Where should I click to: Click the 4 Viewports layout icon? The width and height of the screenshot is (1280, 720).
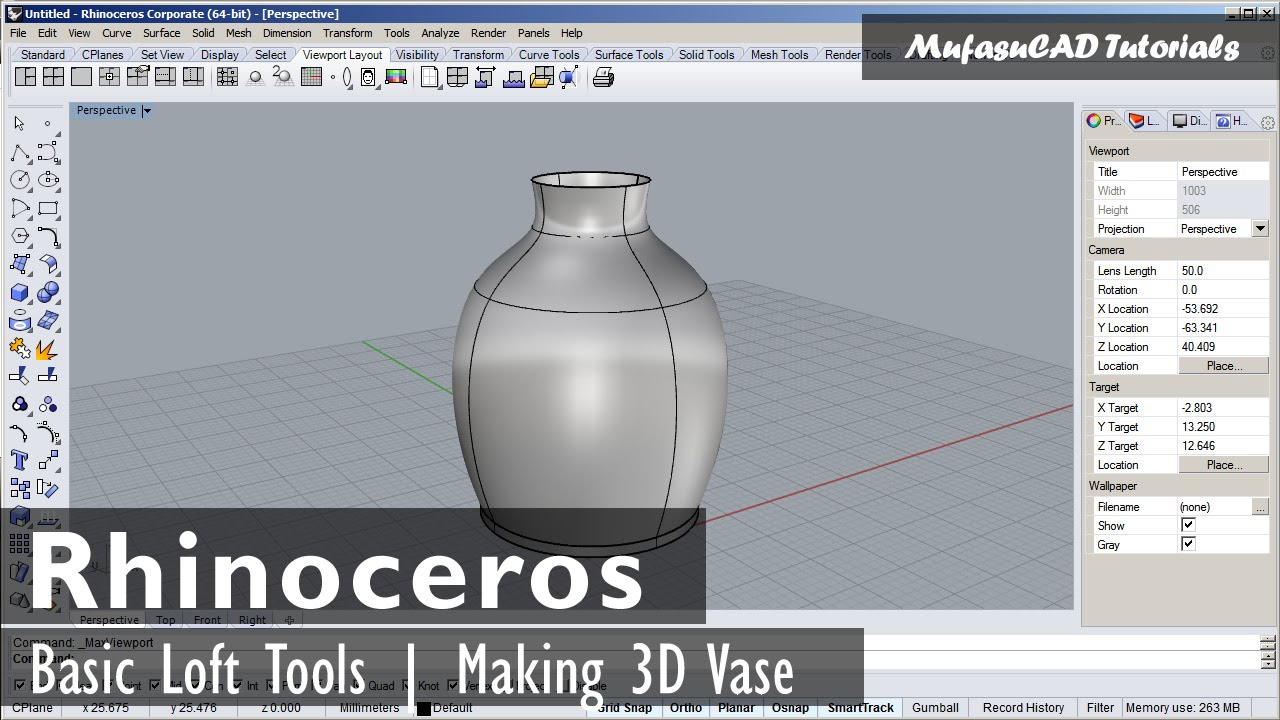point(53,77)
